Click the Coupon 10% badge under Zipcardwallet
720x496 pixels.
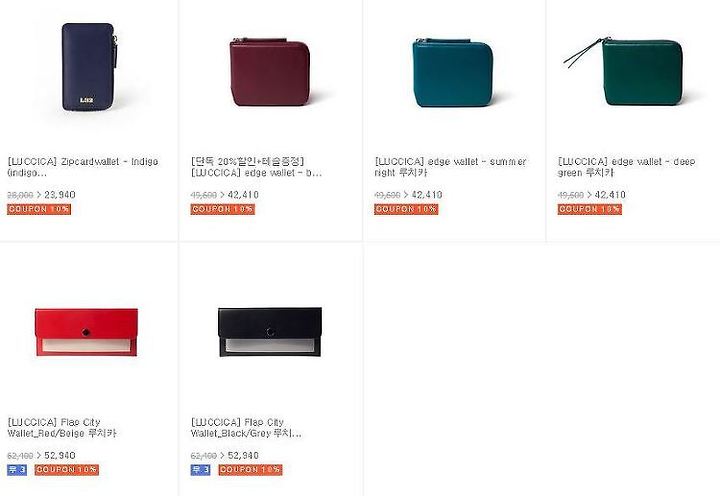[39, 209]
